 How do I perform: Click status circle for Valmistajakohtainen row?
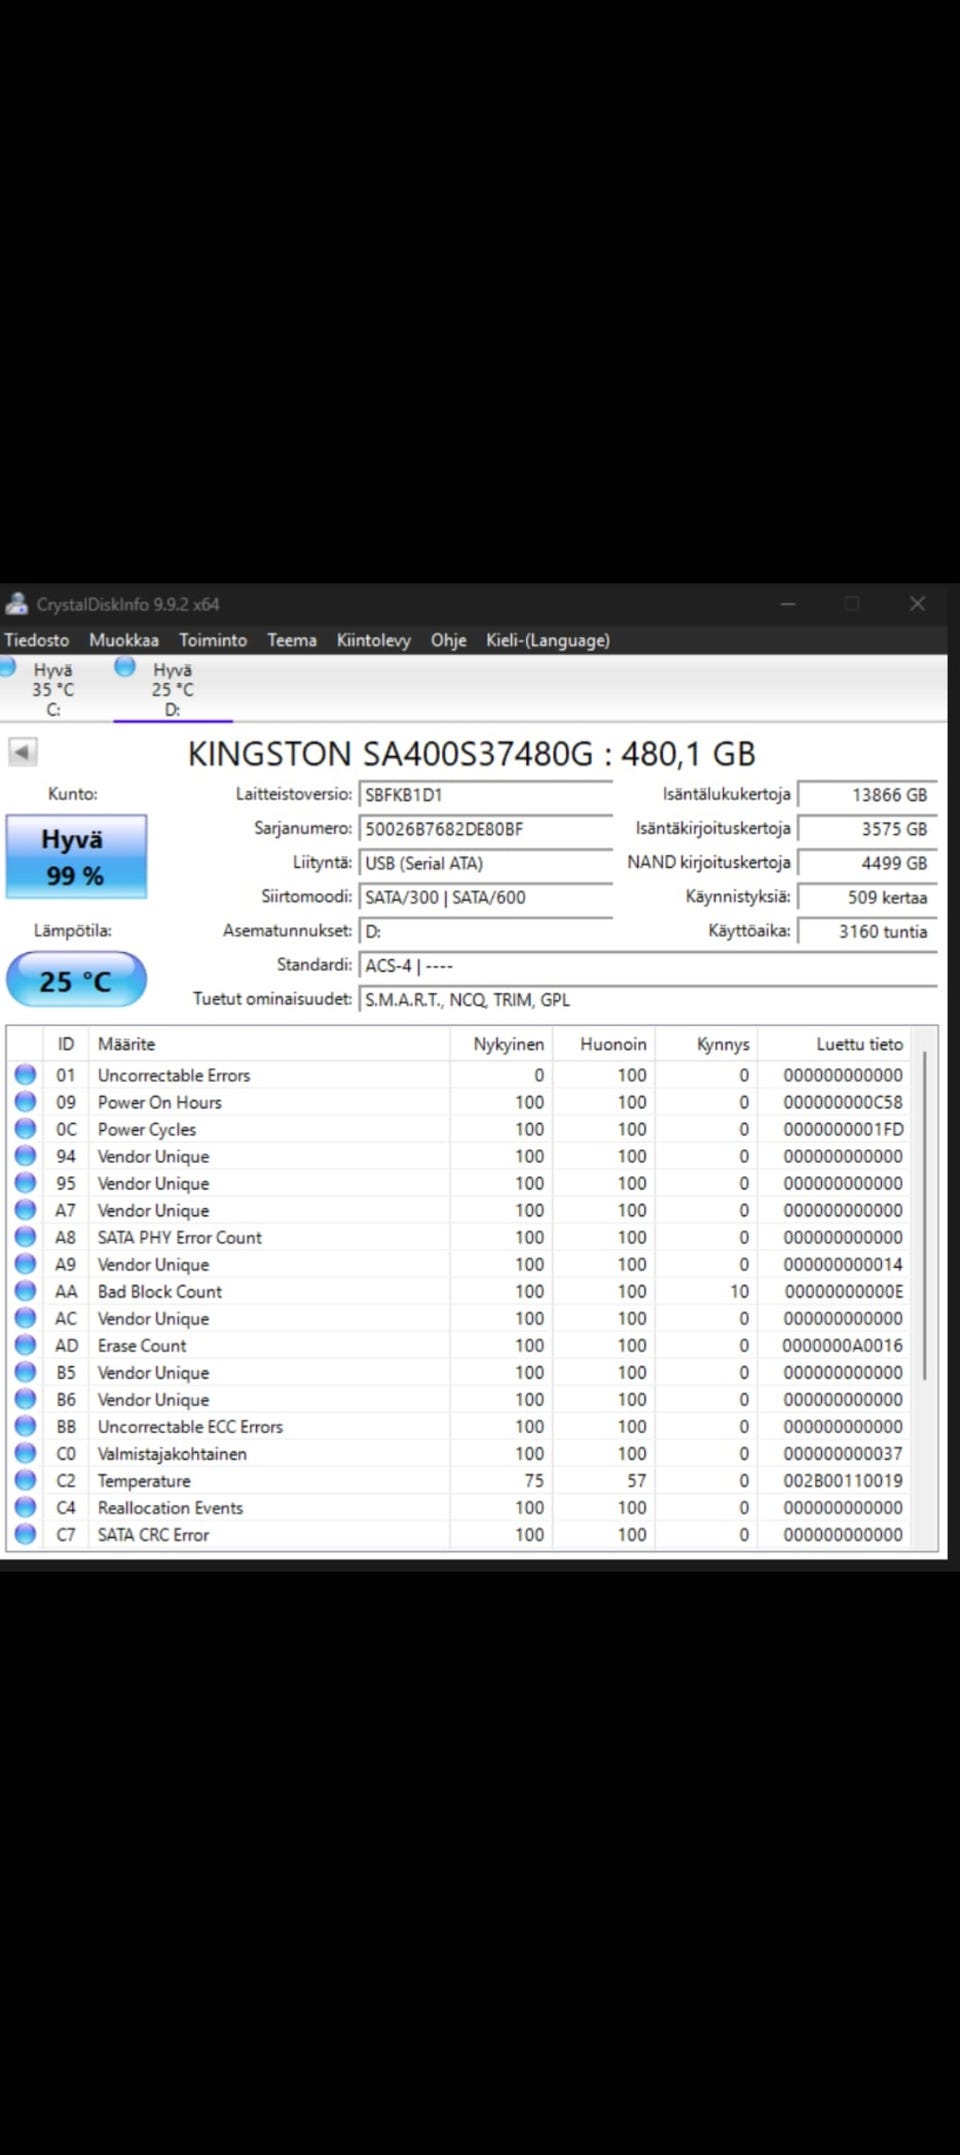tap(25, 1453)
